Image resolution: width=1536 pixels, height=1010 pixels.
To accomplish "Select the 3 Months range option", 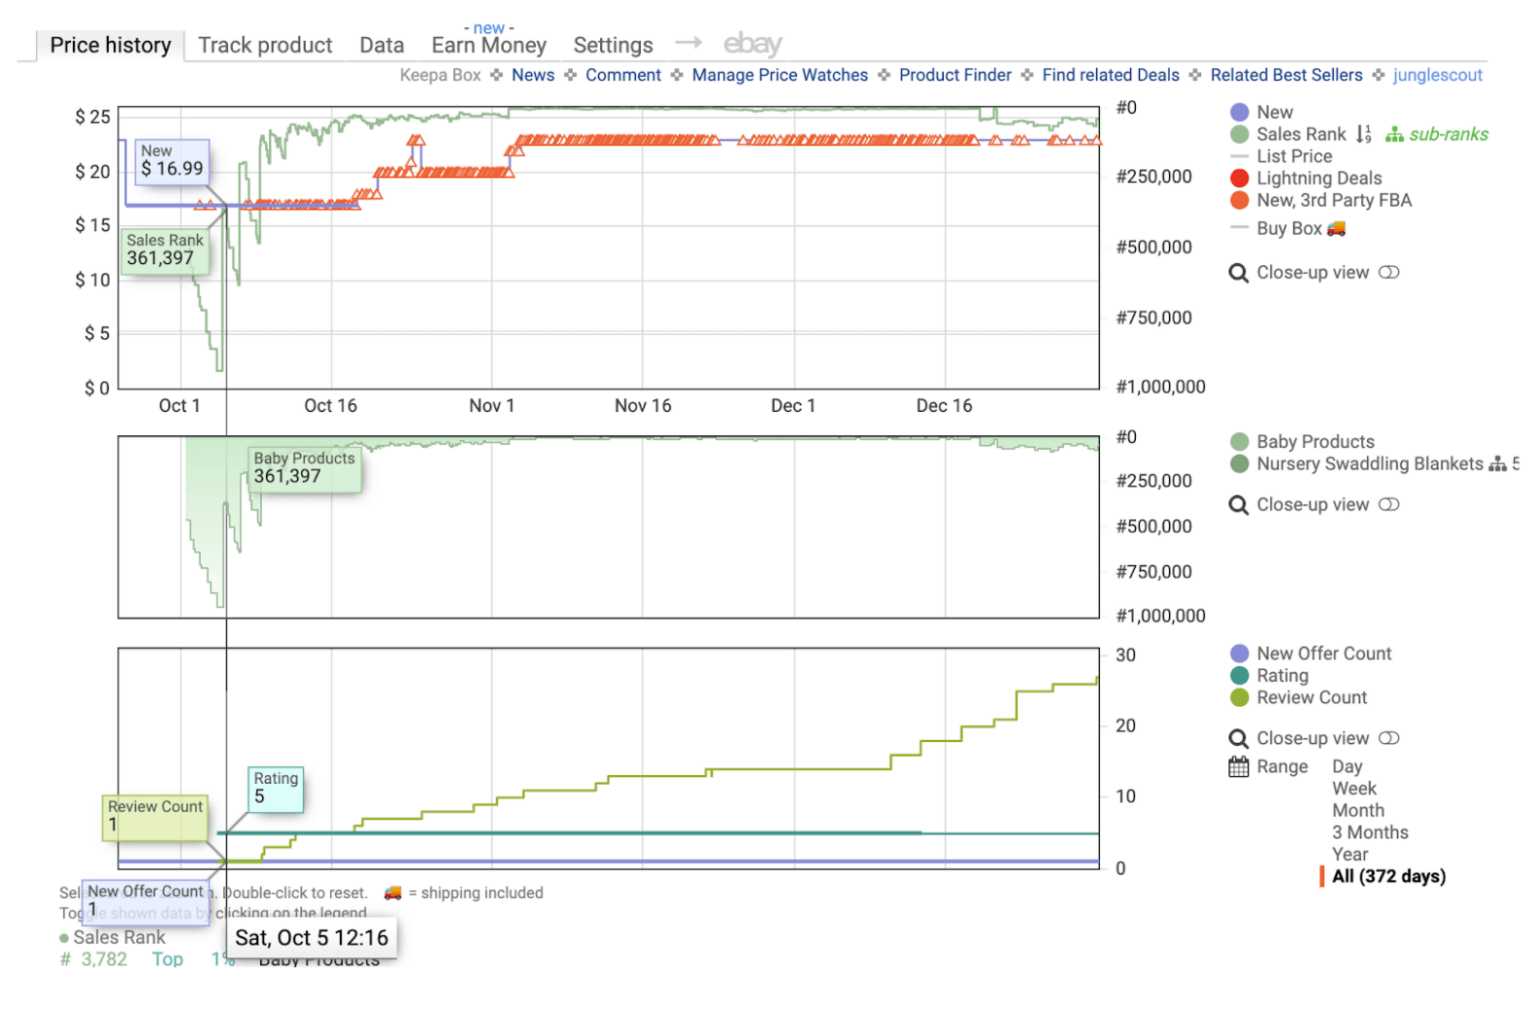I will point(1369,833).
